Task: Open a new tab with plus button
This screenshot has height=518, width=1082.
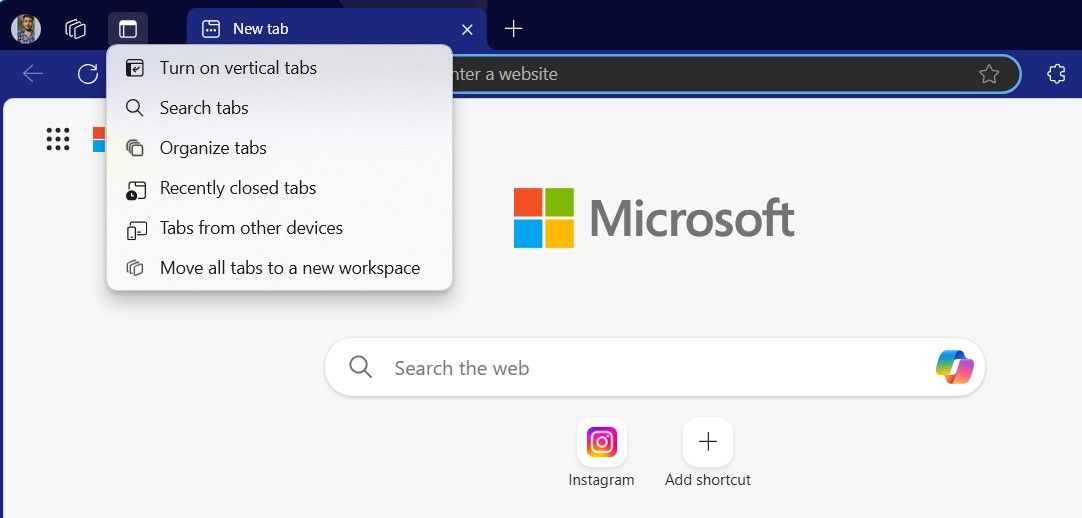Action: click(513, 29)
